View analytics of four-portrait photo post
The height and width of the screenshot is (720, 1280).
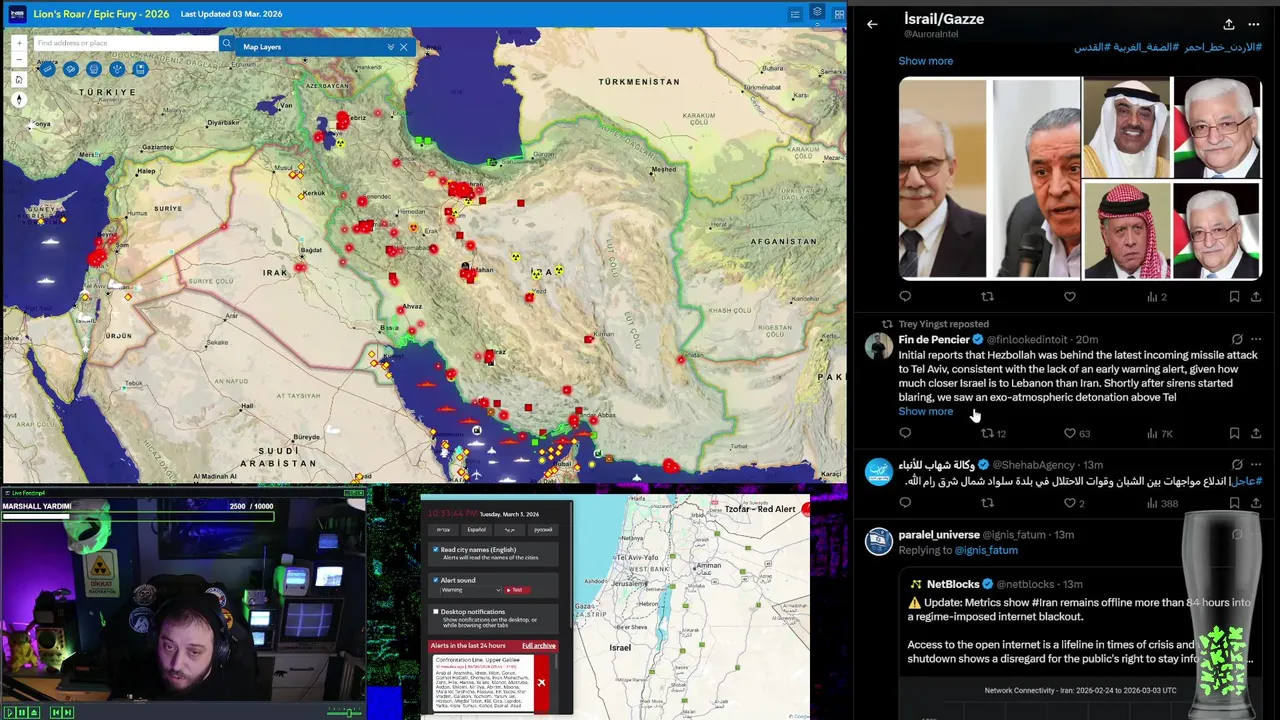1156,297
